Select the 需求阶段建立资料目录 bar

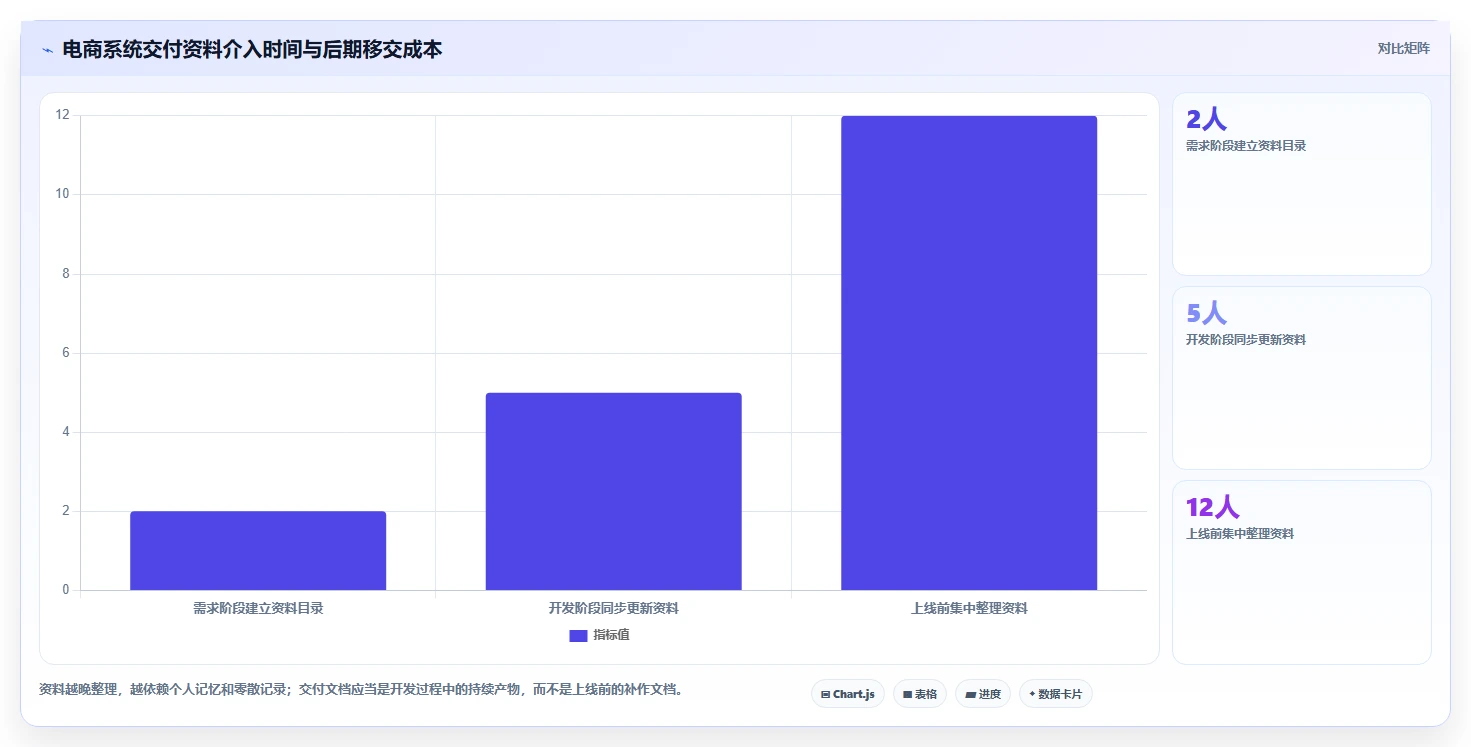click(258, 551)
